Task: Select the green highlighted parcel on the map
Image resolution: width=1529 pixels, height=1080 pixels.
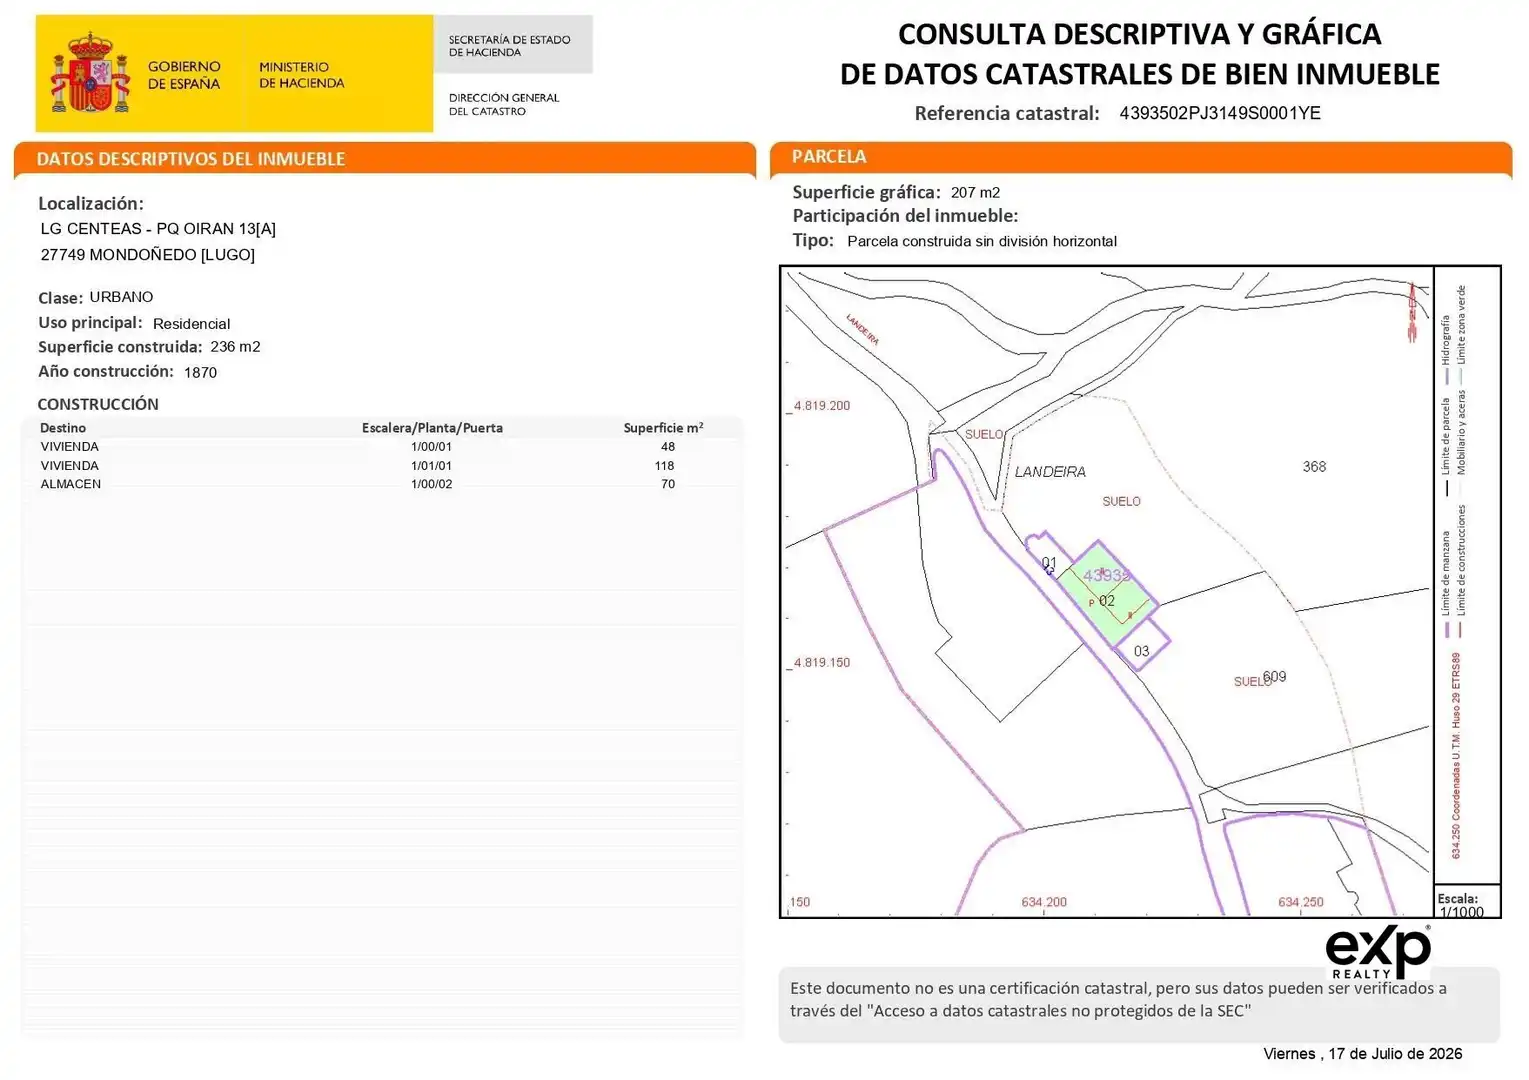Action: click(1108, 594)
